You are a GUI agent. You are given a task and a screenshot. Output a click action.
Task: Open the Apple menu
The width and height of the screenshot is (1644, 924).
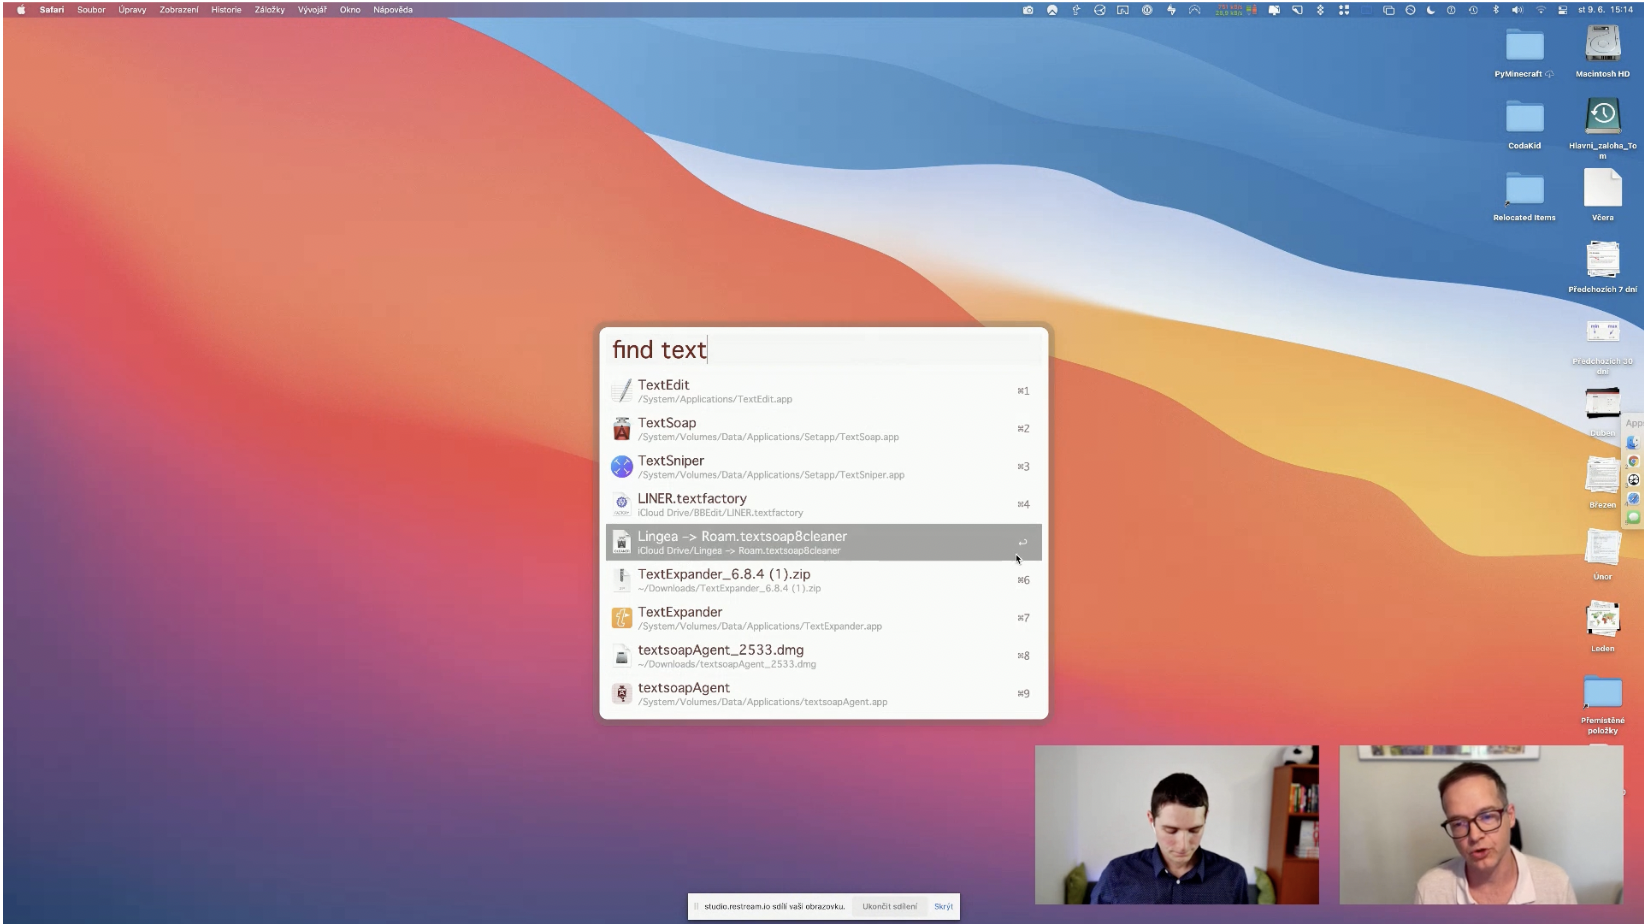[21, 10]
